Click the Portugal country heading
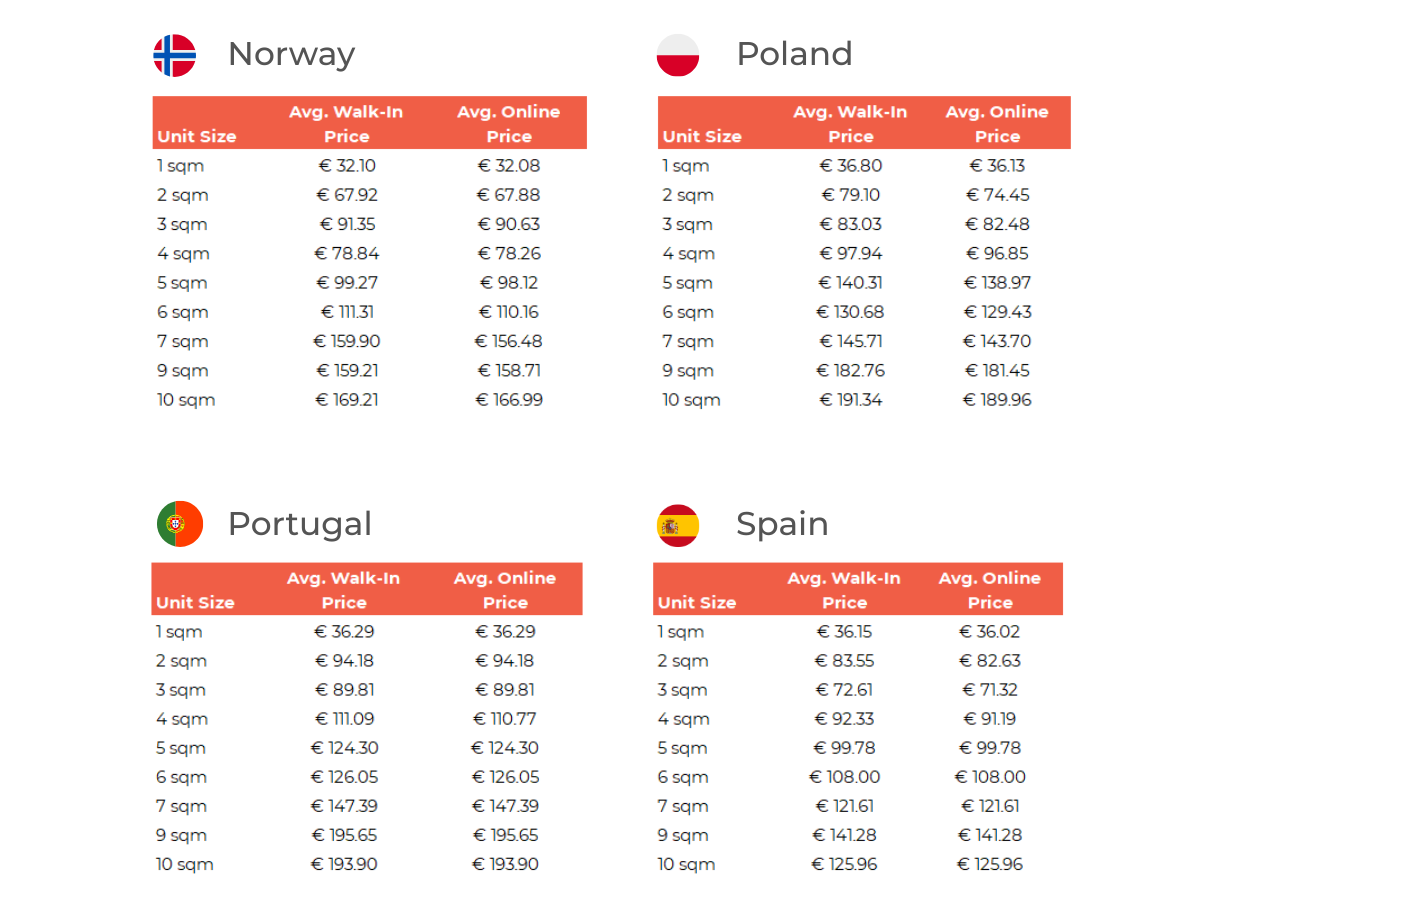Image resolution: width=1414 pixels, height=904 pixels. [299, 524]
